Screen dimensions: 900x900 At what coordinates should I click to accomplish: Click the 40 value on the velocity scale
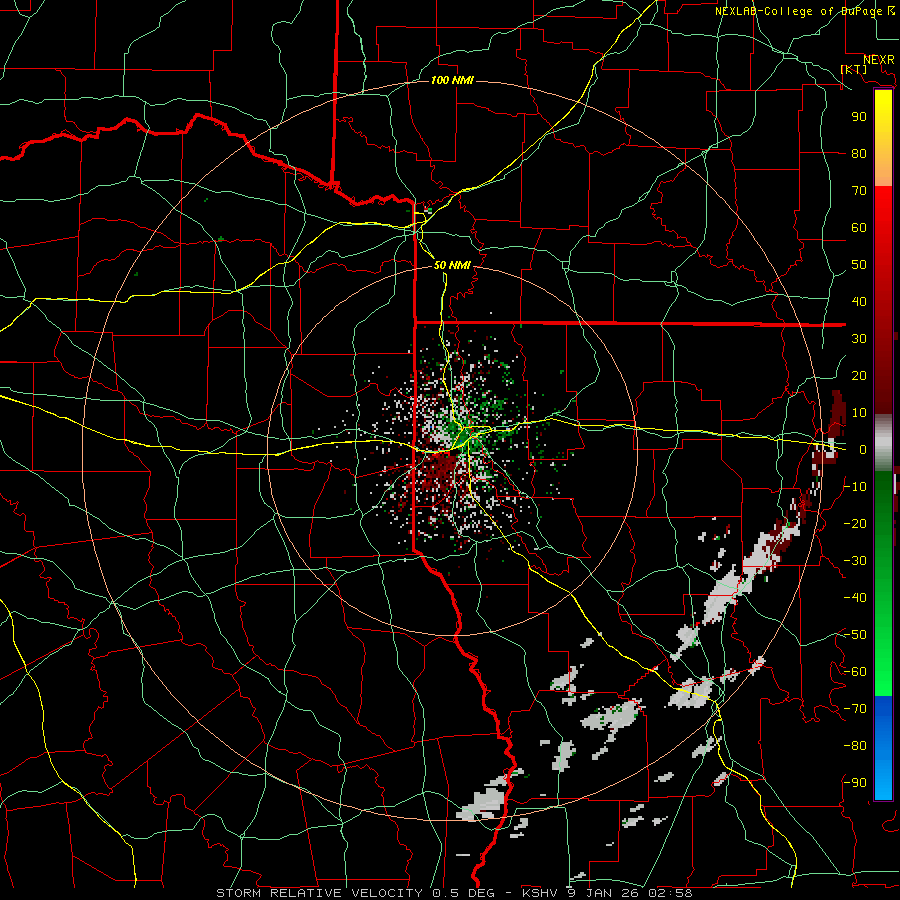[x=859, y=301]
